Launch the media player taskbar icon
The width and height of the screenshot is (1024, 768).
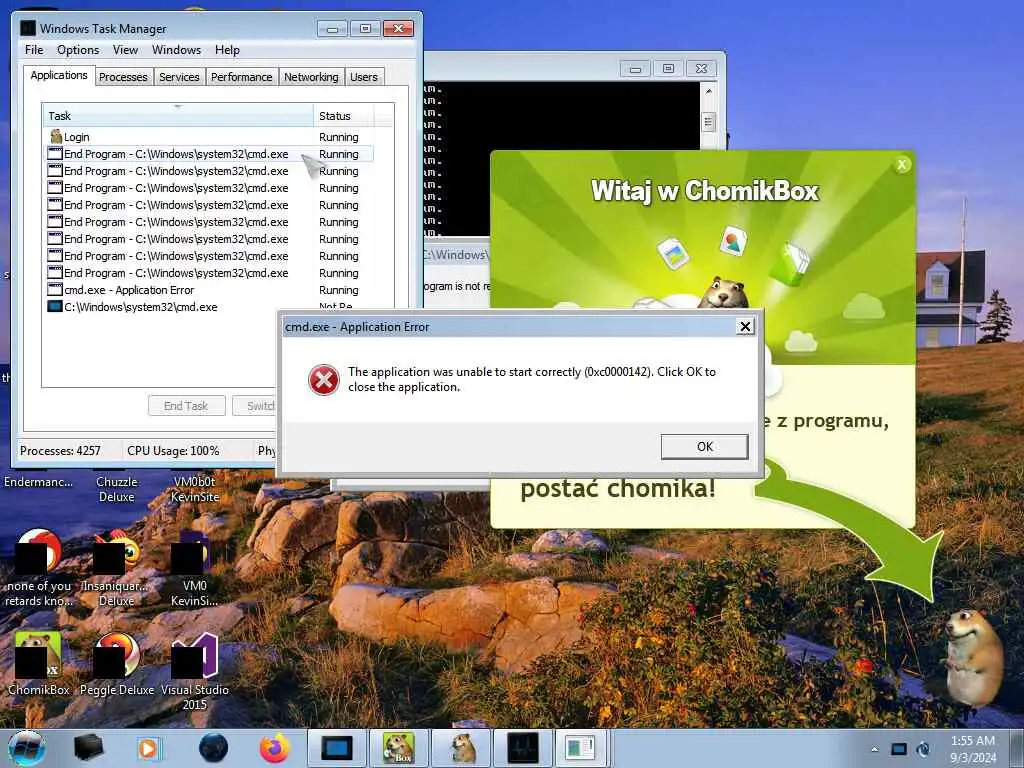[x=150, y=748]
